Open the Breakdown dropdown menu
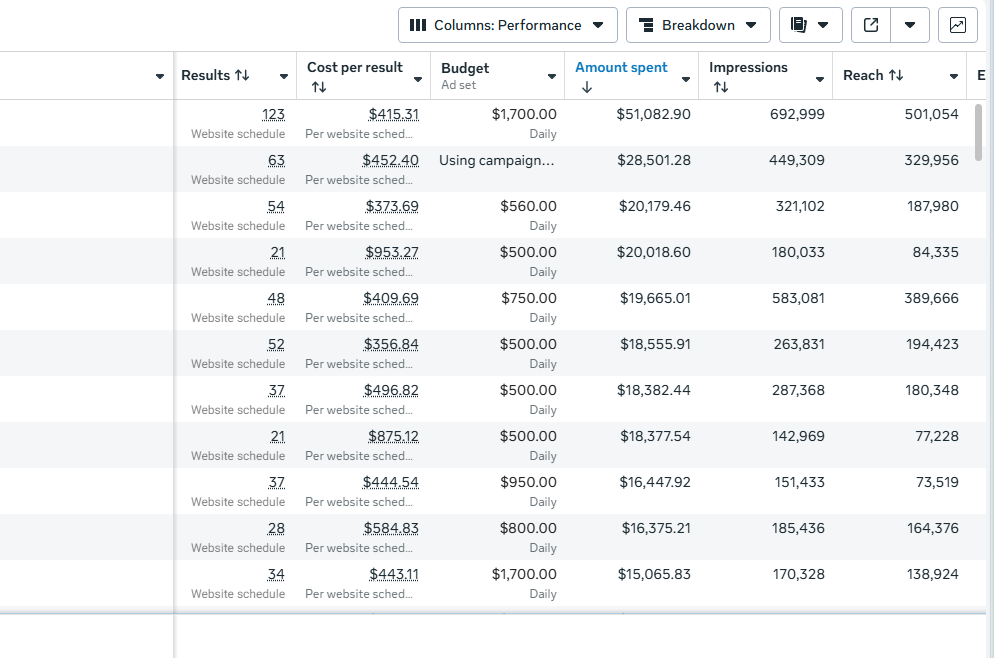Image resolution: width=994 pixels, height=658 pixels. [697, 25]
